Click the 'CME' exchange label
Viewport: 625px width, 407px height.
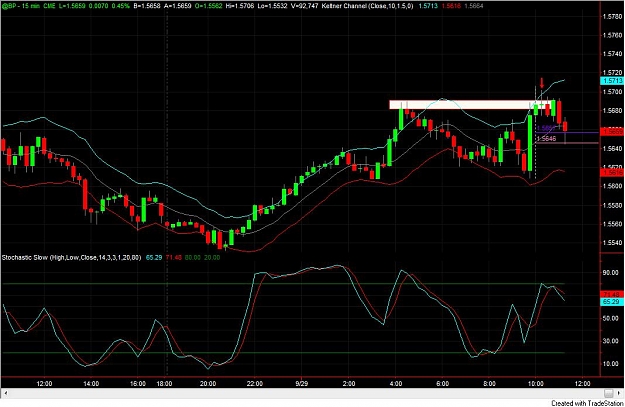49,6
